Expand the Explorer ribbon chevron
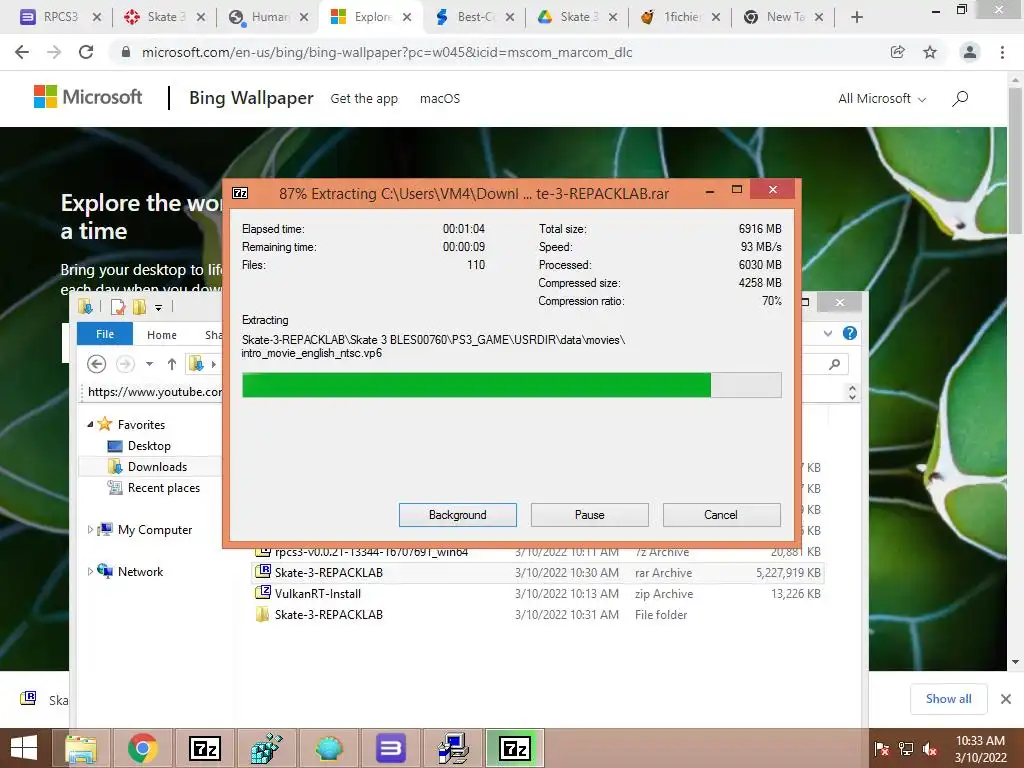Screen dimensions: 1024x768 click(x=827, y=334)
